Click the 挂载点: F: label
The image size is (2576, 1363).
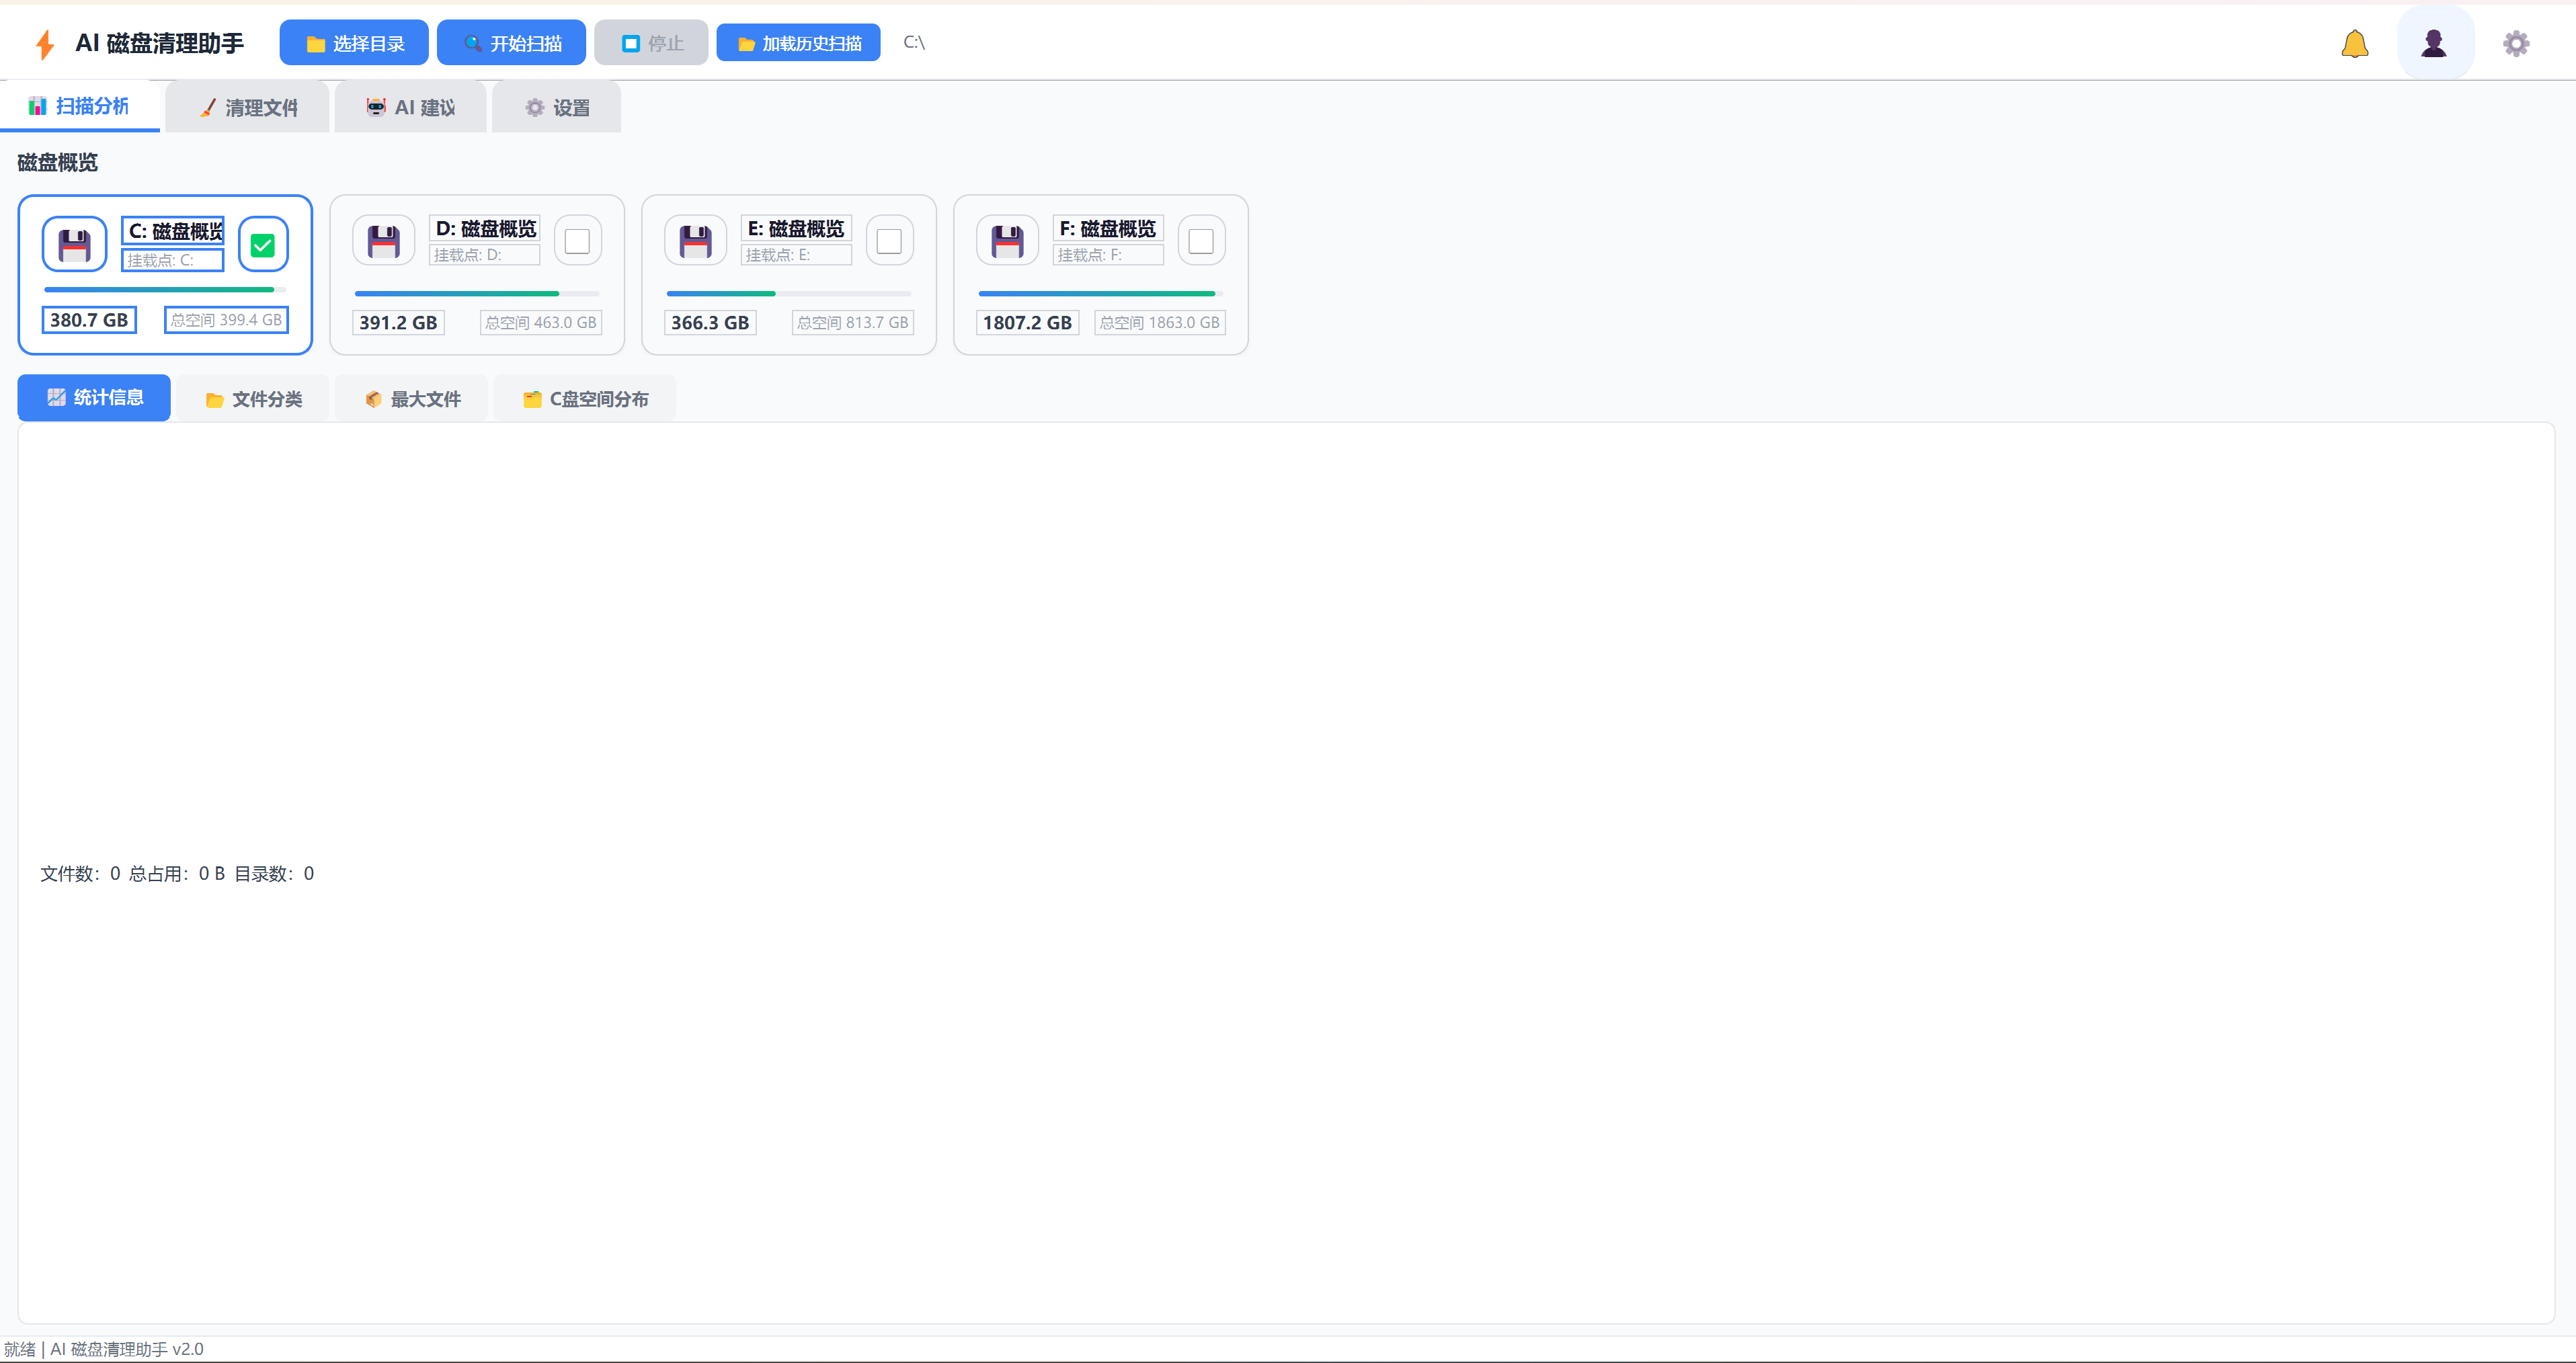pos(1108,255)
